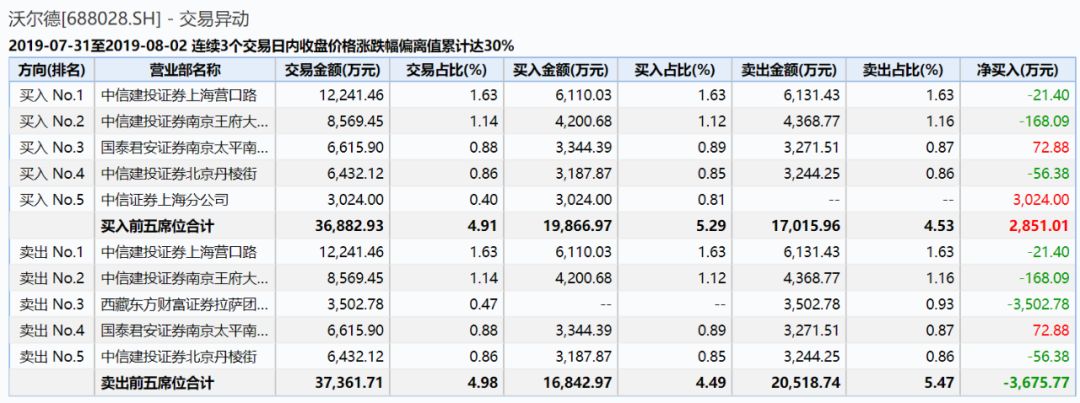Click the net value -3,502.78
The width and height of the screenshot is (1080, 403).
click(1037, 304)
